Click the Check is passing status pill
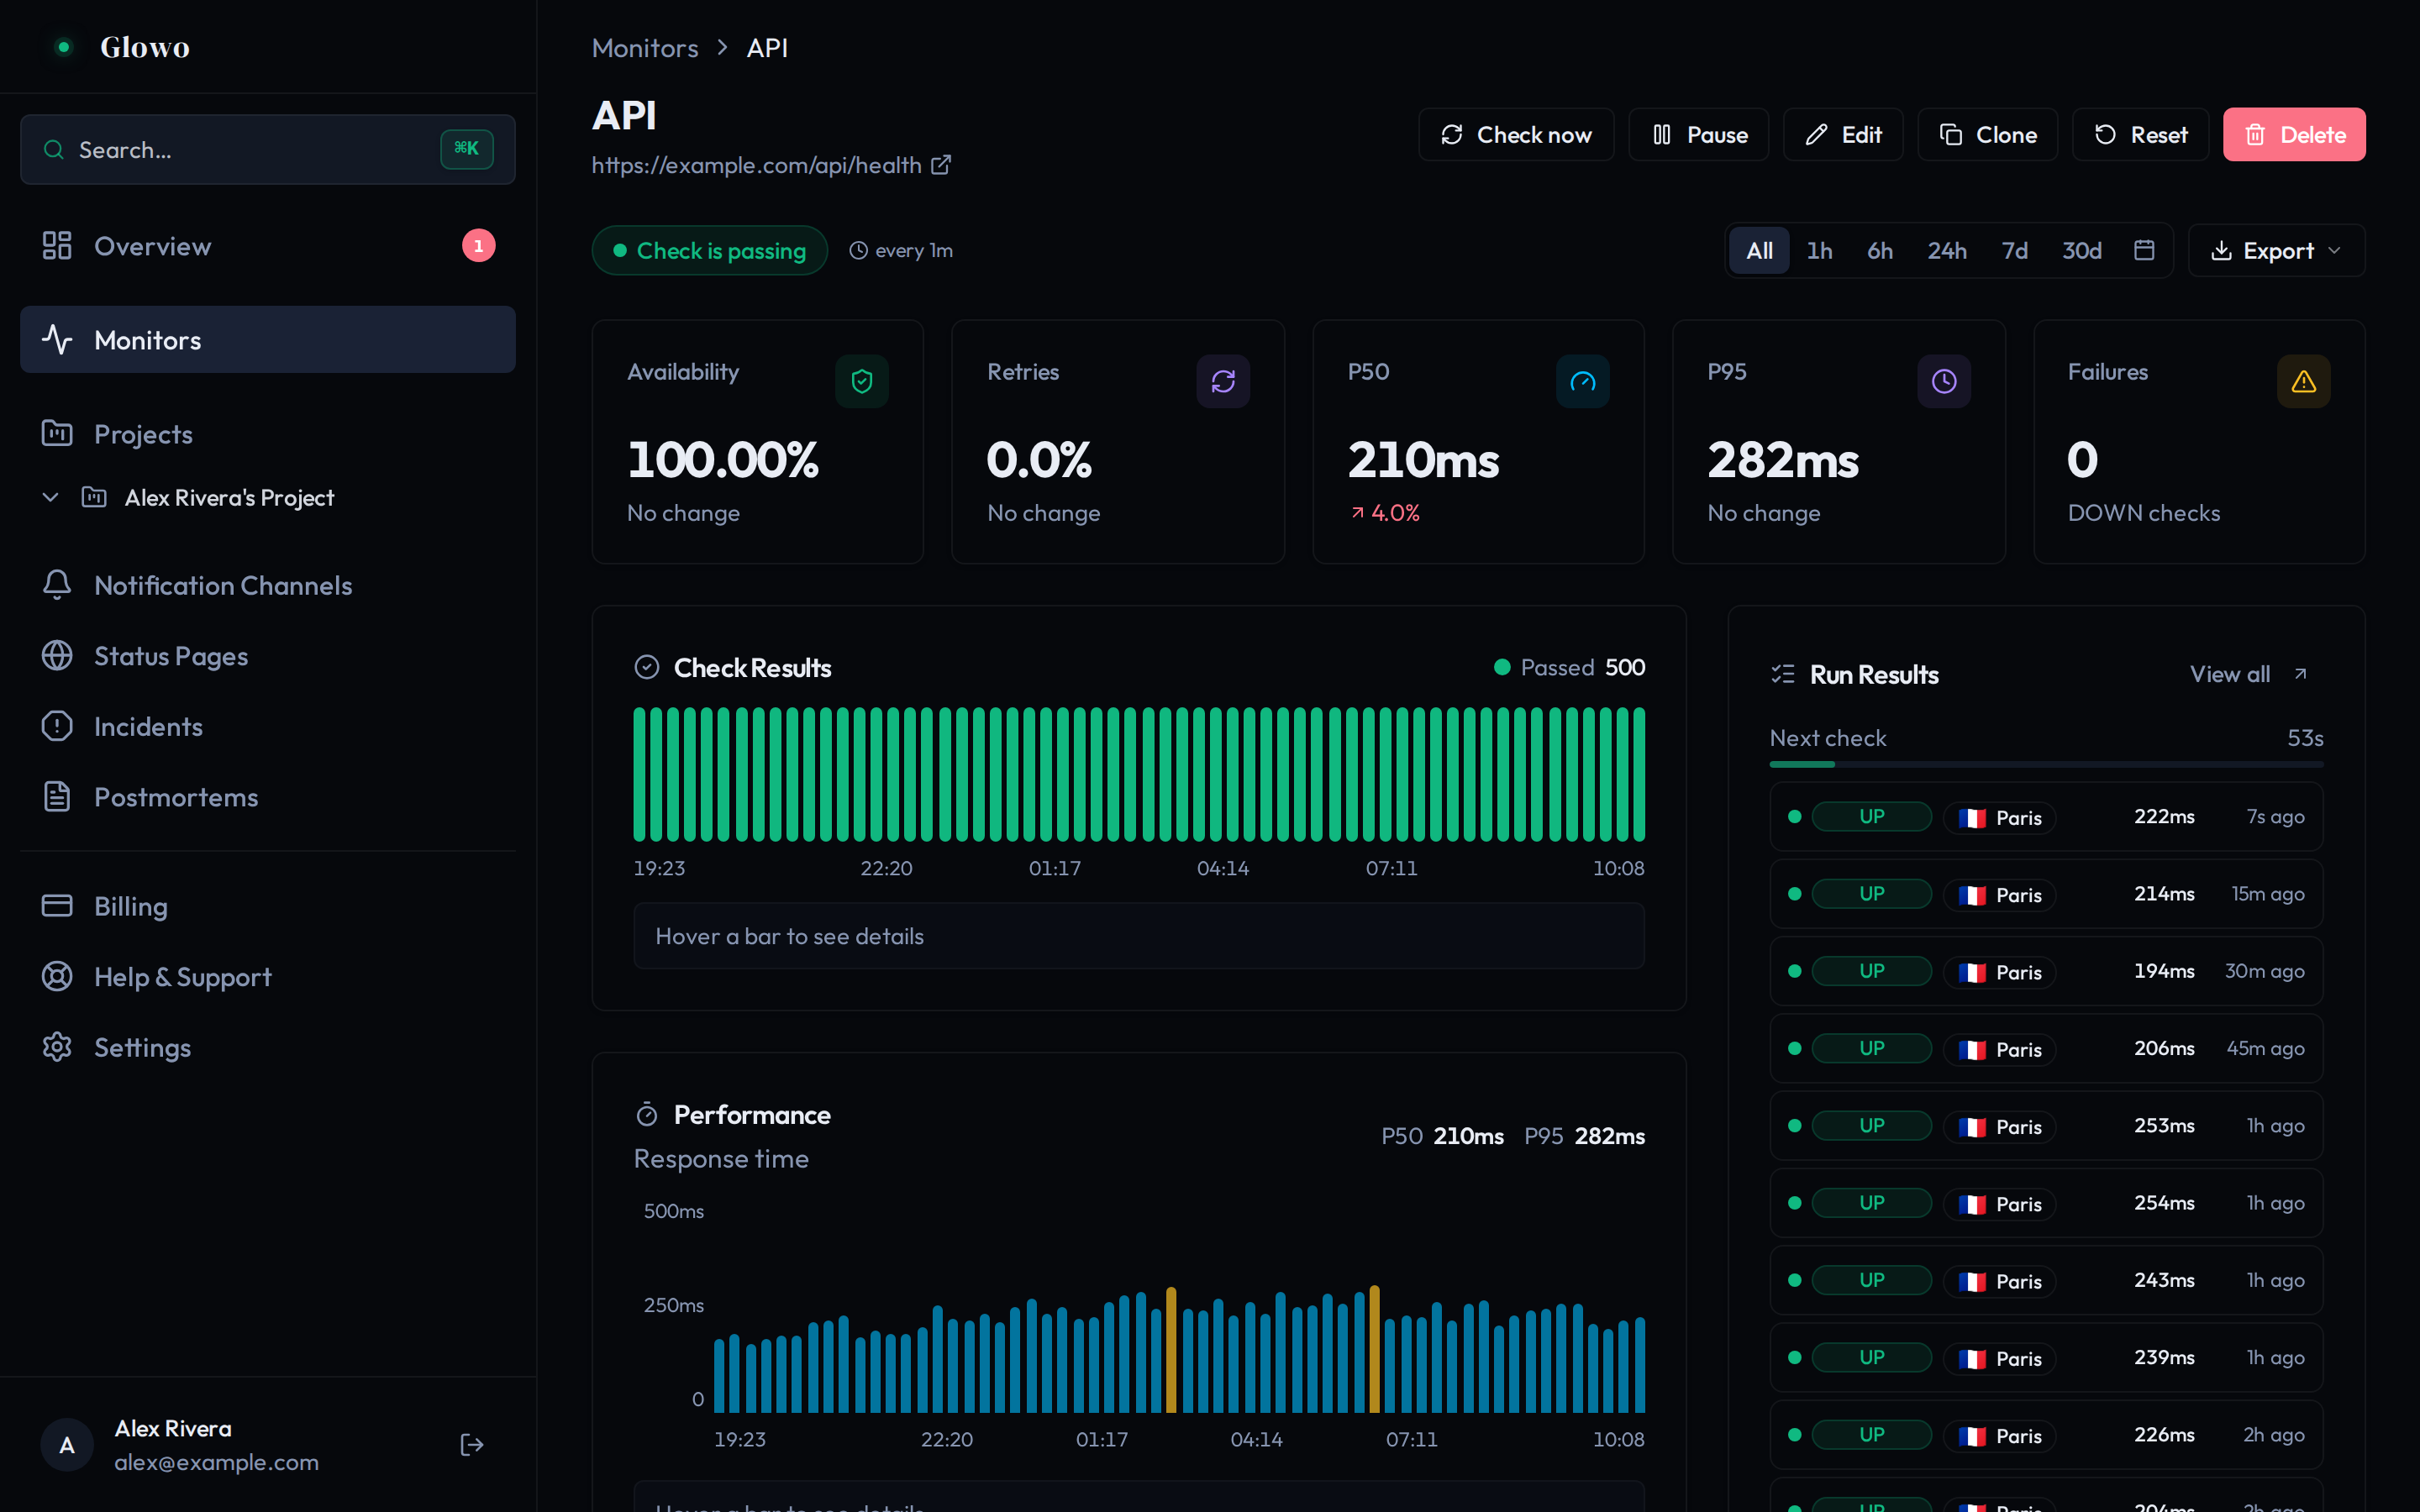Image resolution: width=2420 pixels, height=1512 pixels. (710, 250)
